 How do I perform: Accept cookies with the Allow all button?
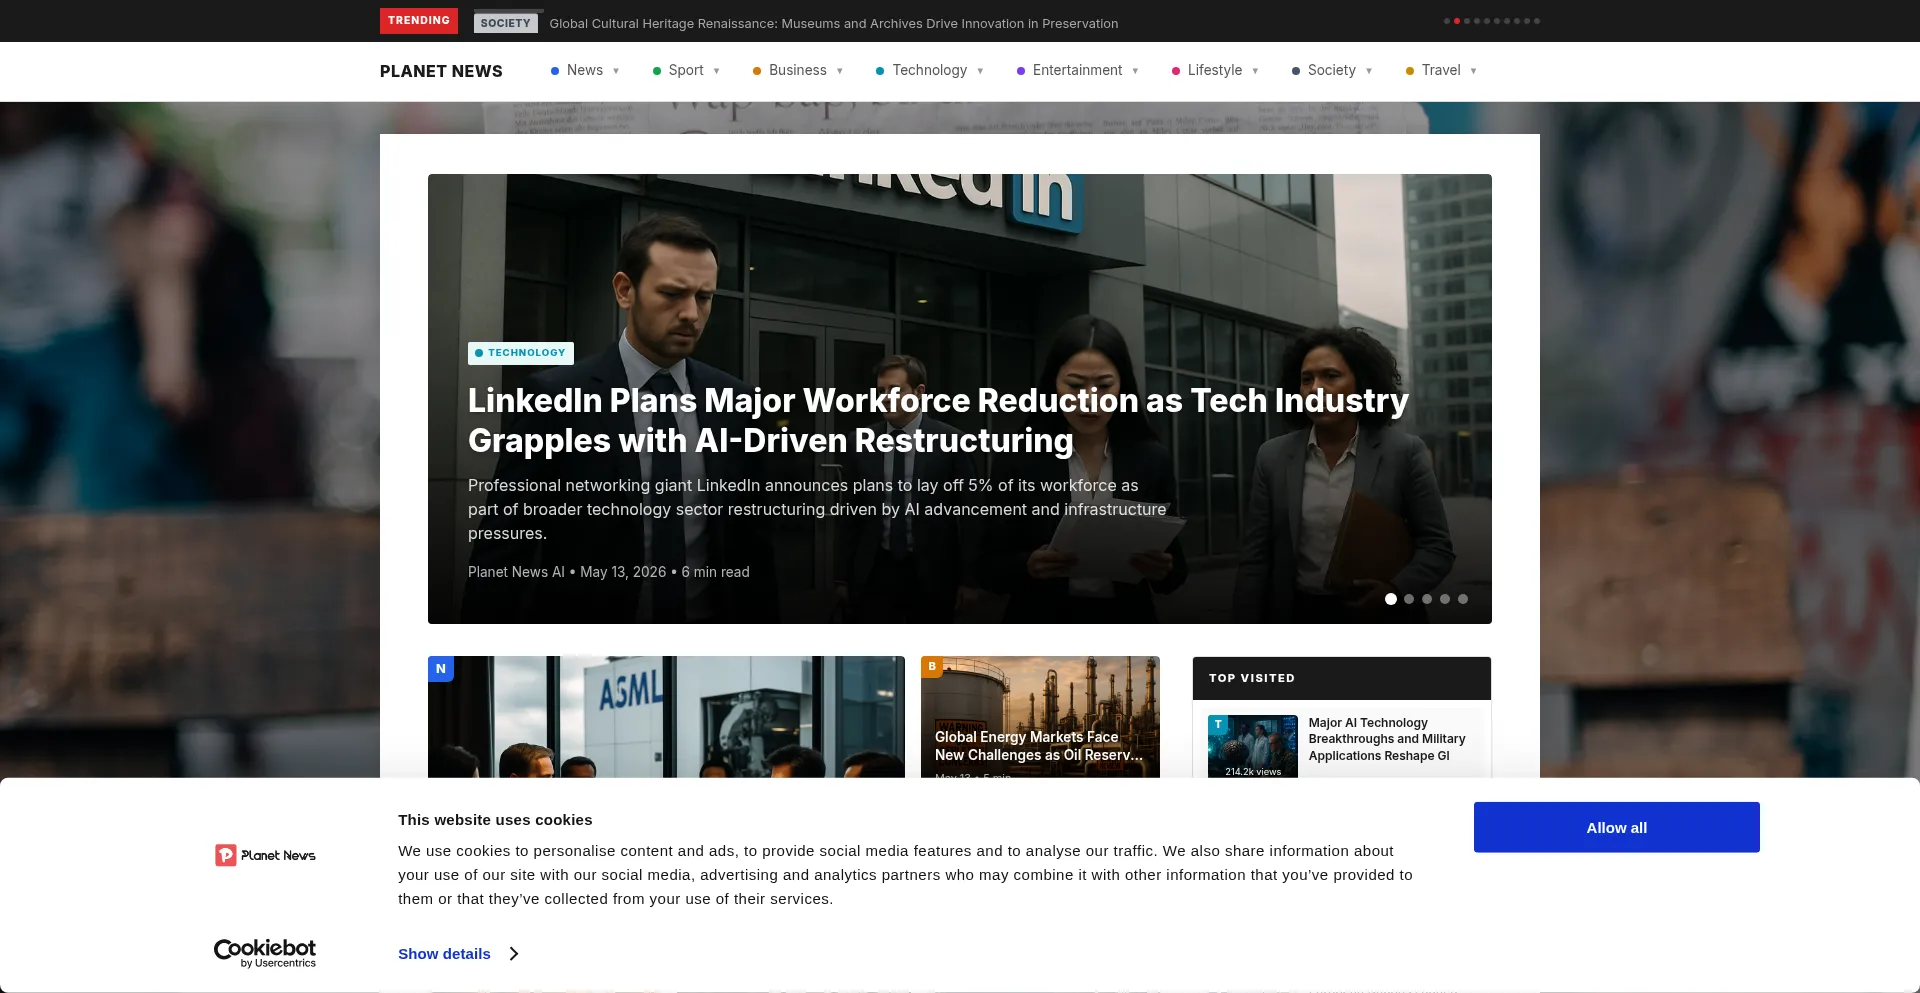click(1617, 827)
